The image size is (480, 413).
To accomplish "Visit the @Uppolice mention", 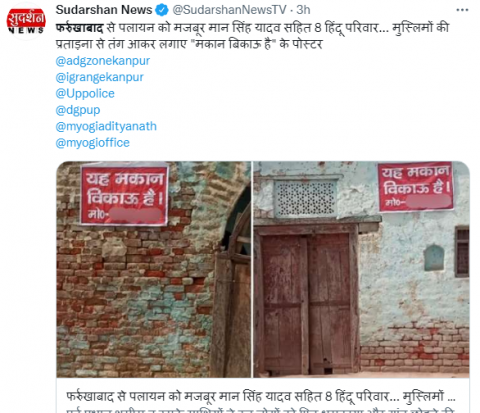I will point(85,94).
